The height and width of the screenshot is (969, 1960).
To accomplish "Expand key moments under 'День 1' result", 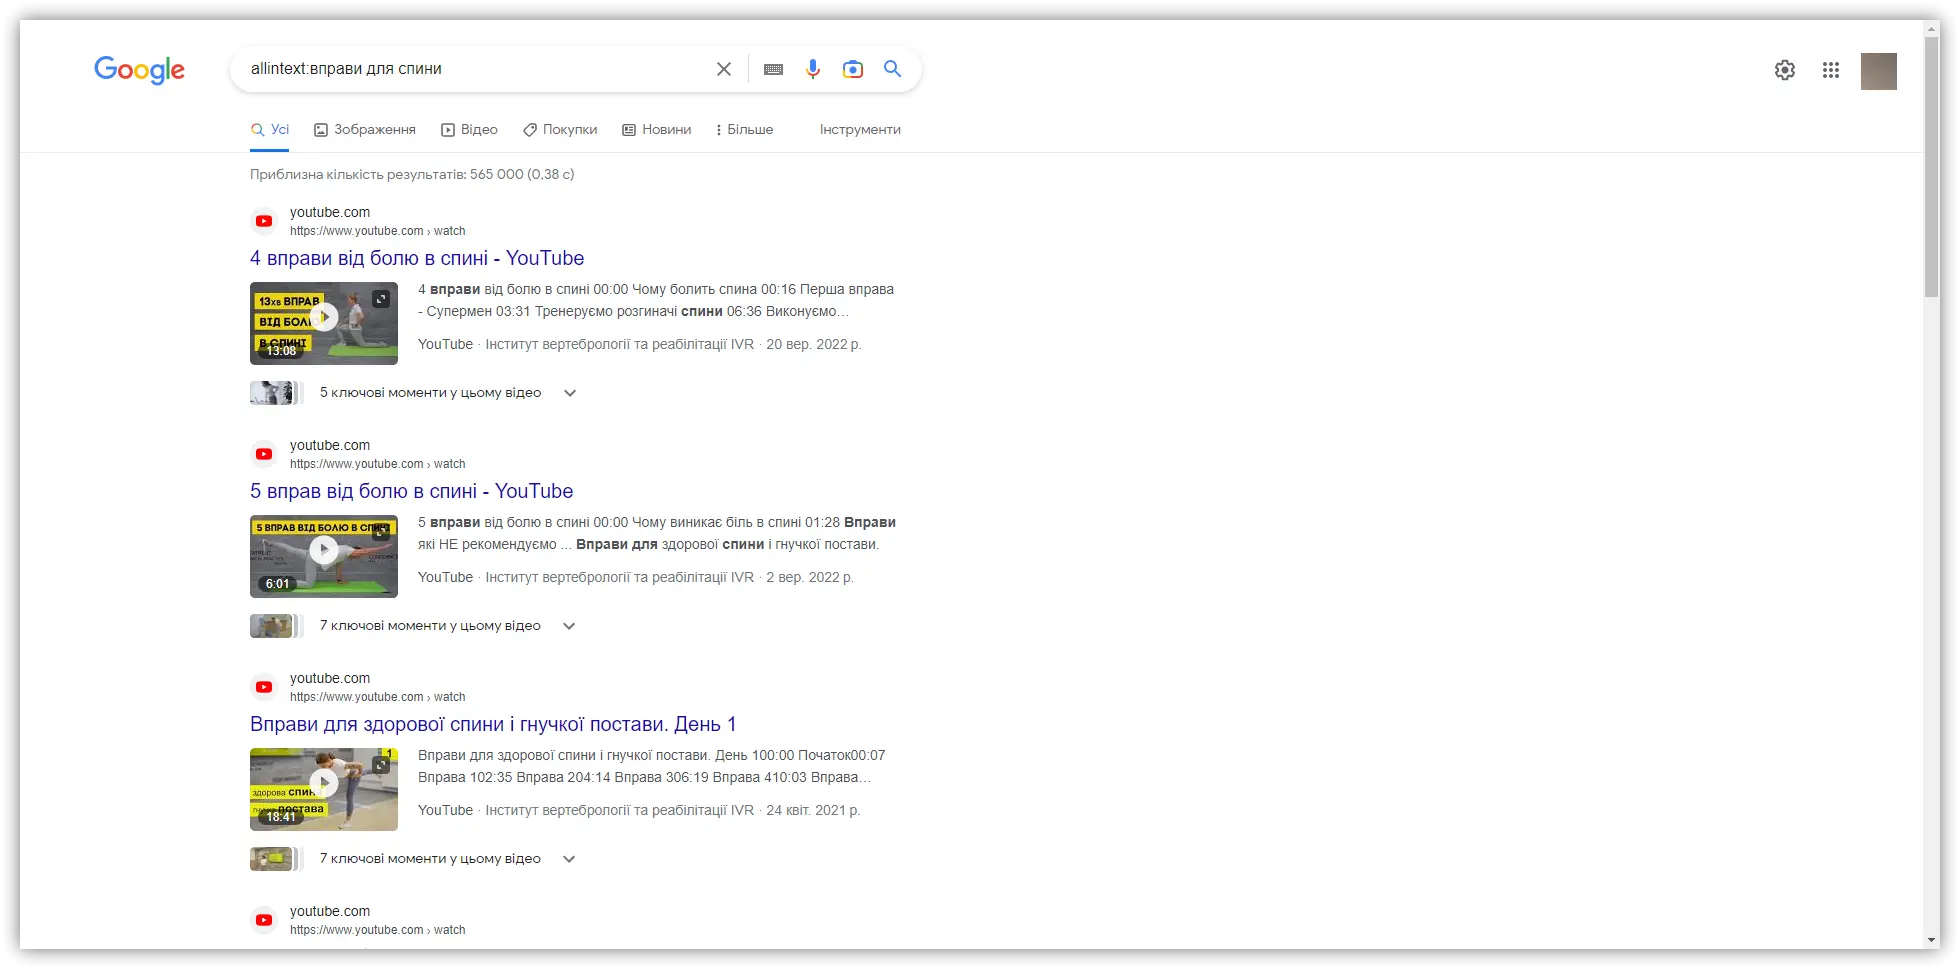I will 569,859.
